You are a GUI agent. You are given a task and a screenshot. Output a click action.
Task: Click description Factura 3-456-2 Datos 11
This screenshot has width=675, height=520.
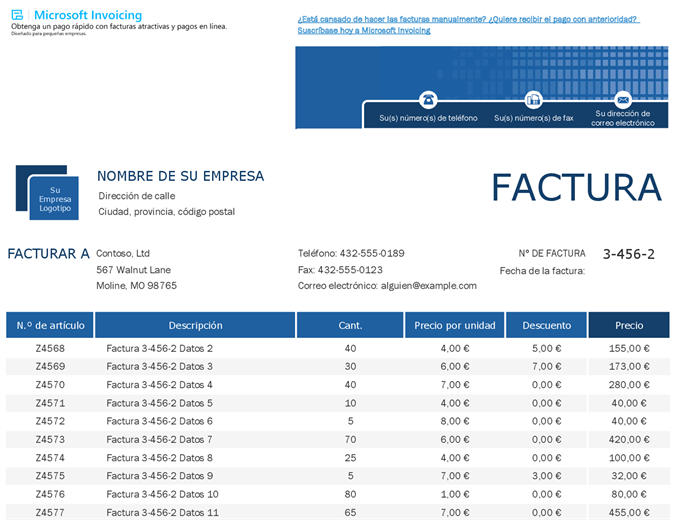(x=162, y=512)
